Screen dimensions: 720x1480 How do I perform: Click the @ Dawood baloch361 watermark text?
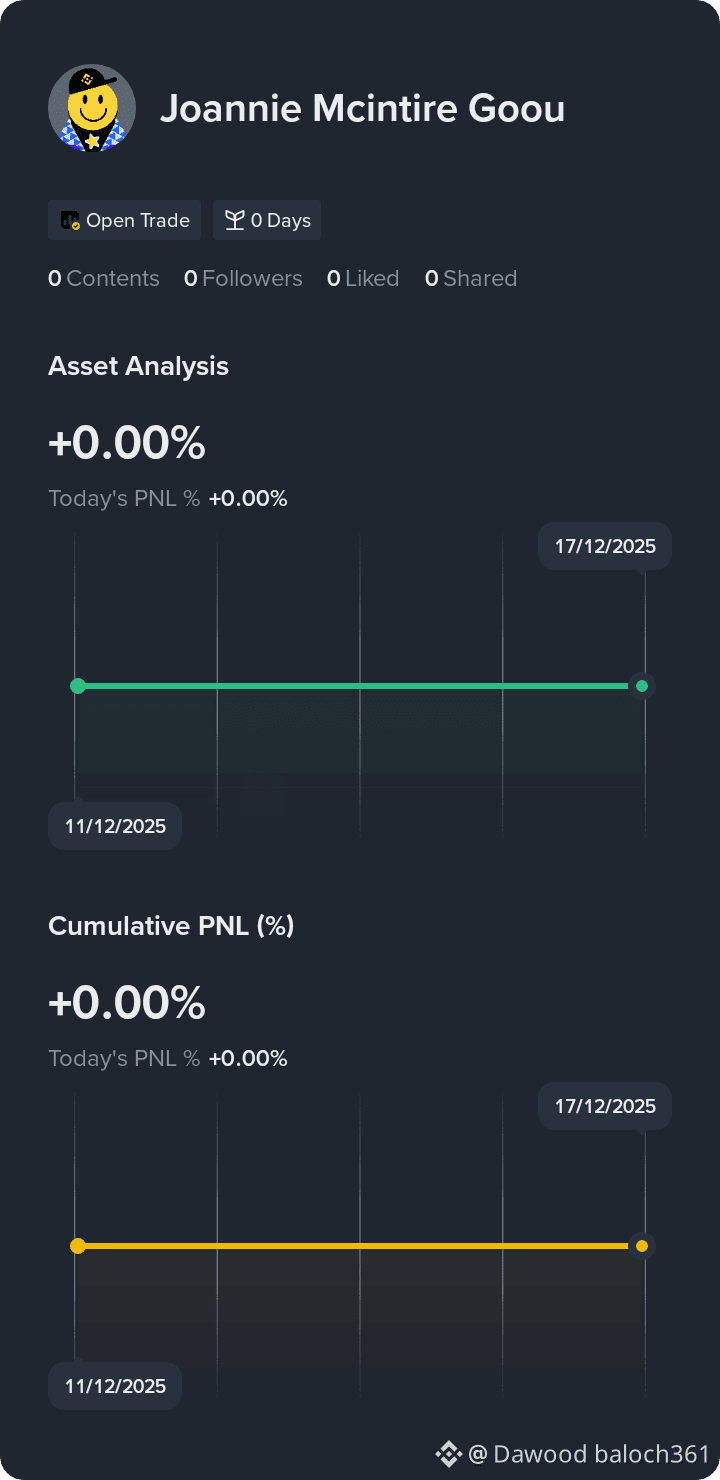click(x=588, y=1454)
